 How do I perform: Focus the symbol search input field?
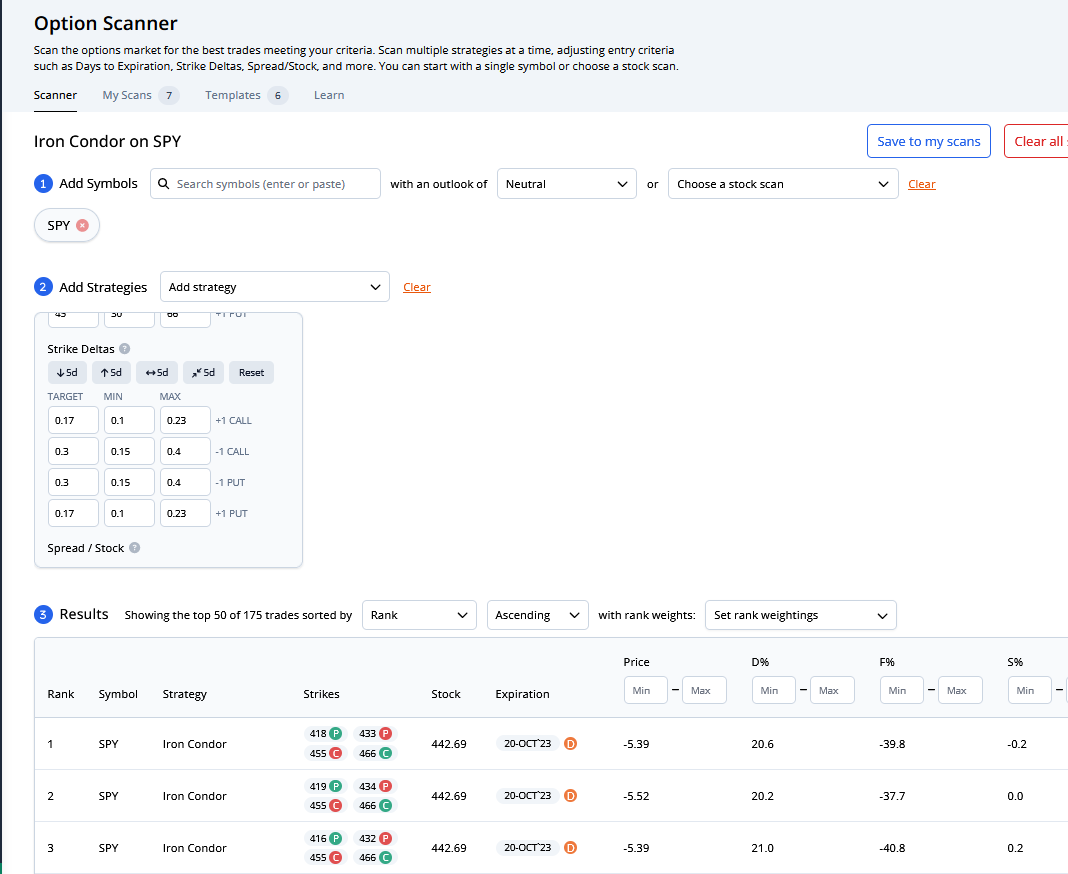click(272, 184)
